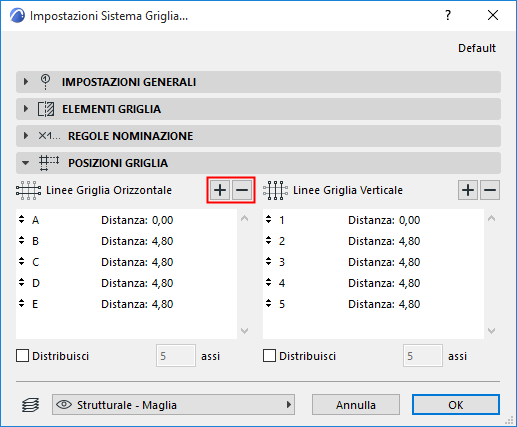Click Distanza 4,80 of vertical line 3
This screenshot has height=427, width=517.
[410, 262]
